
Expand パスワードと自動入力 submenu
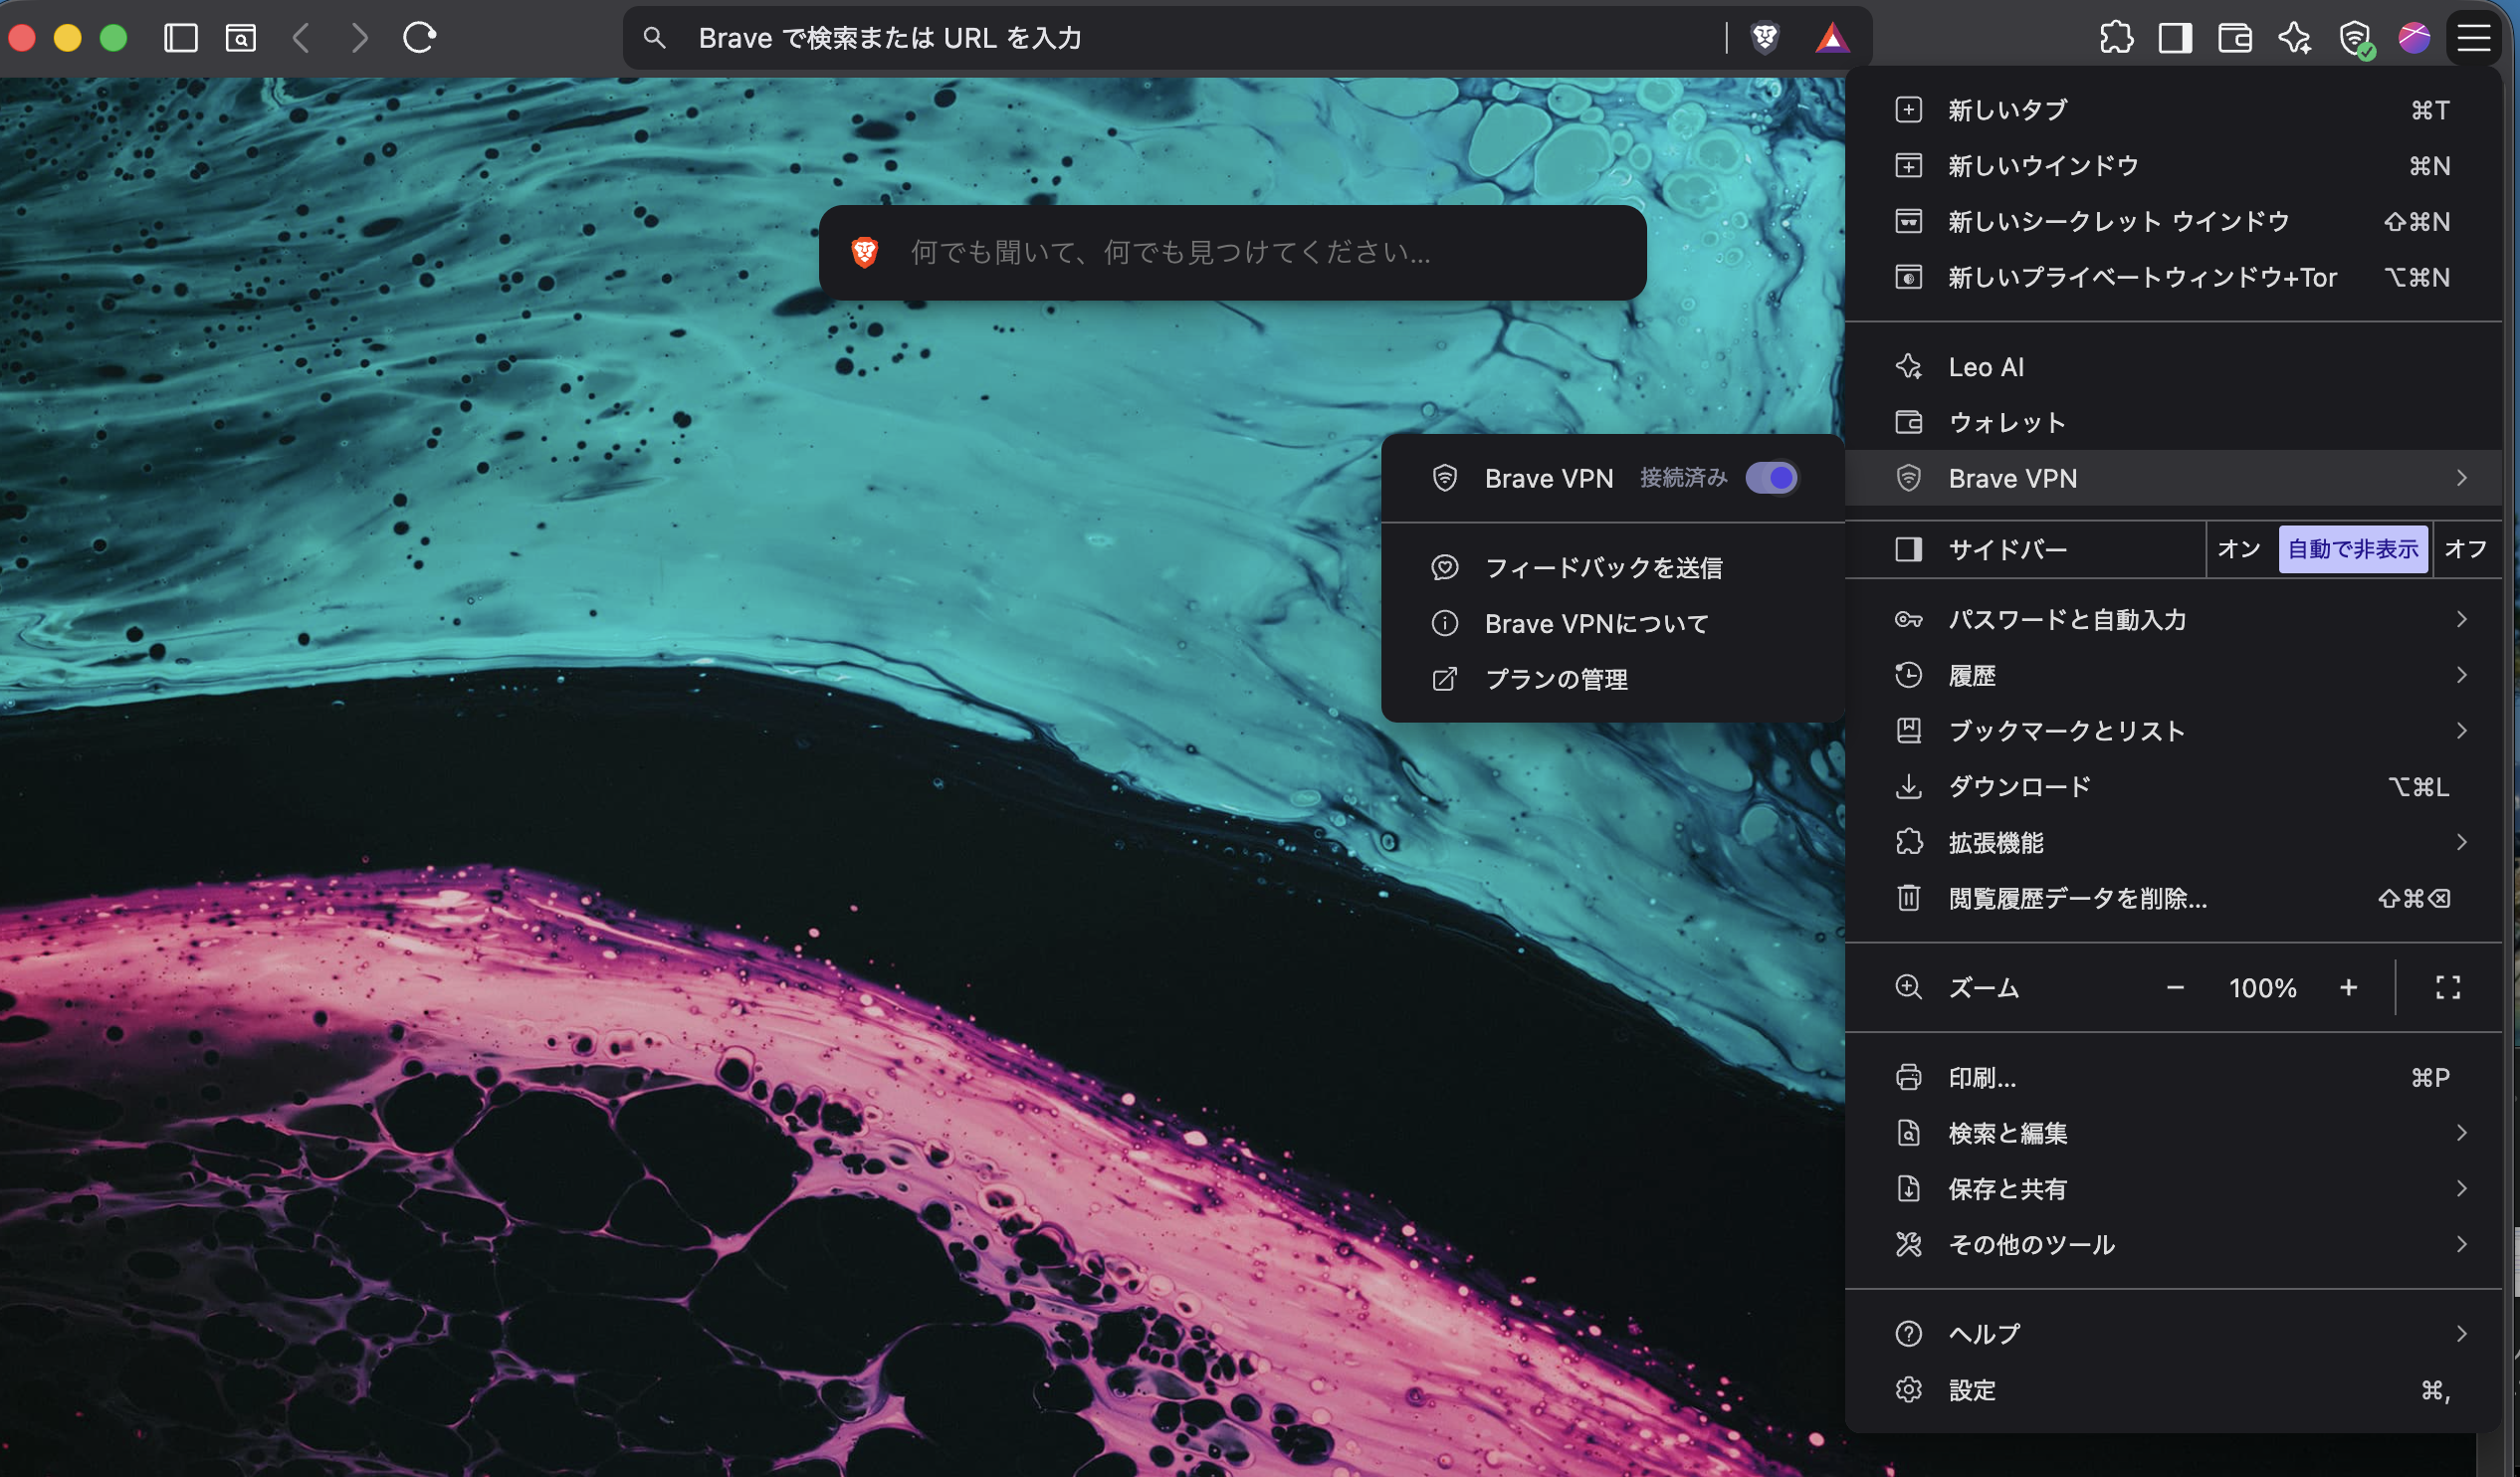click(2462, 620)
